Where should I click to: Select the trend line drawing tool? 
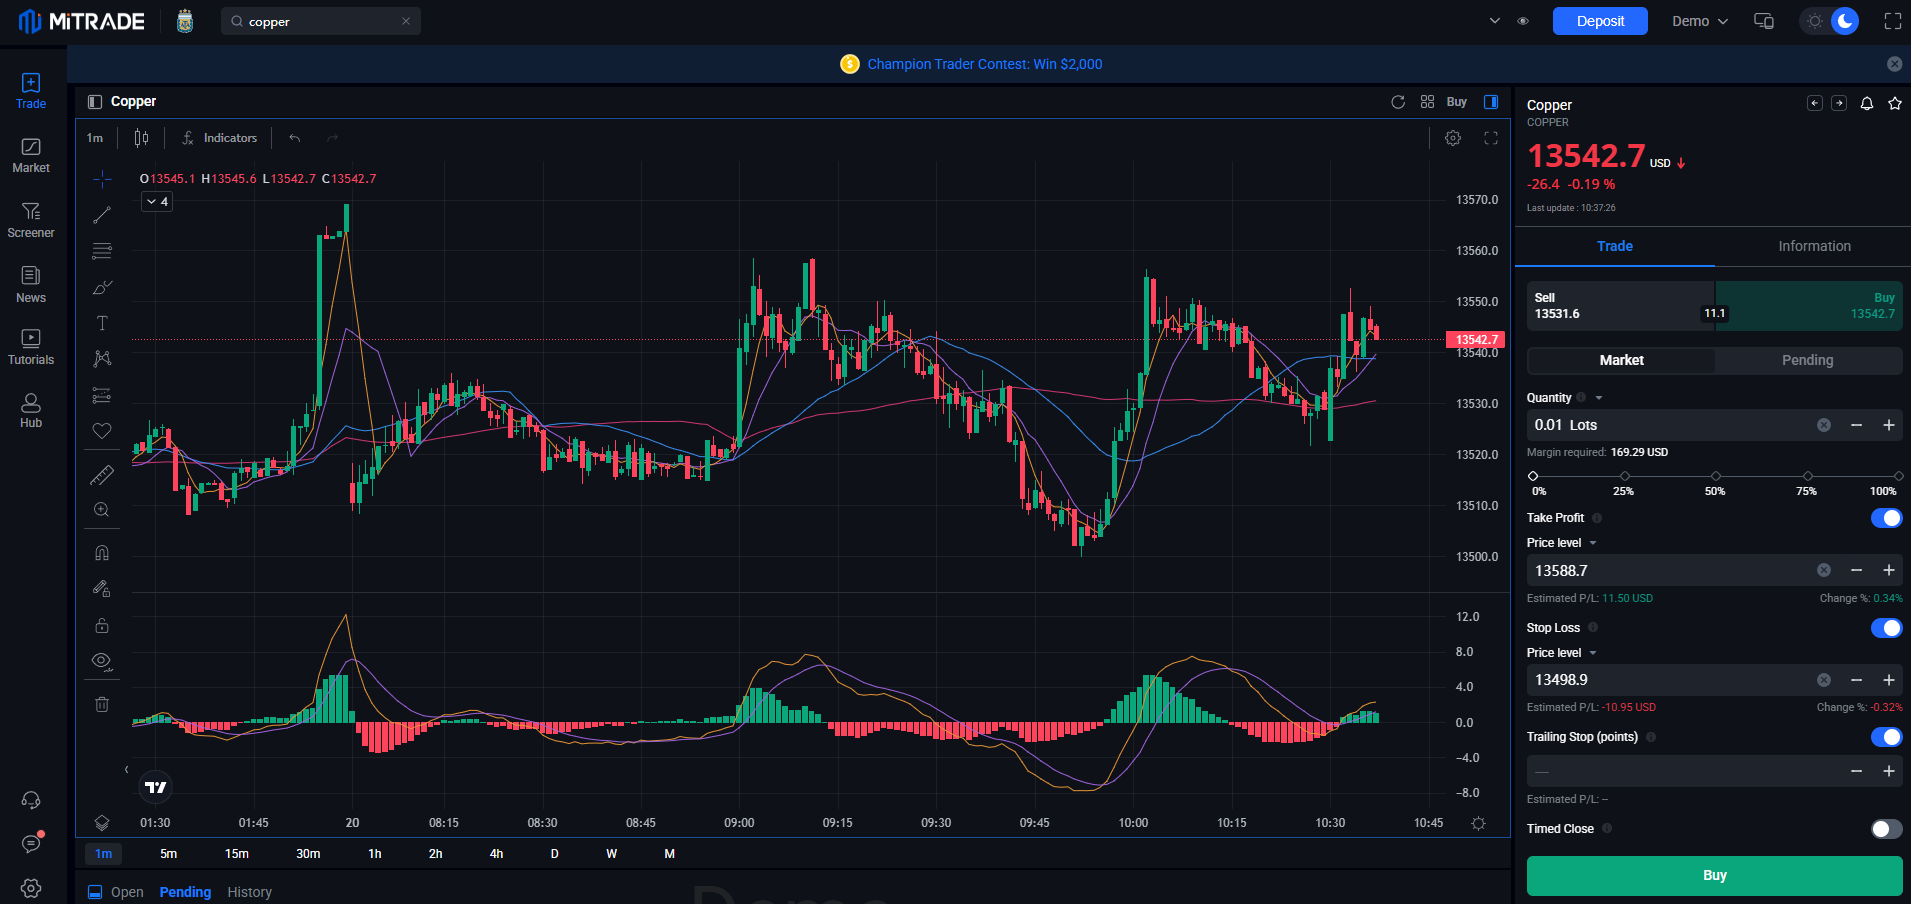102,215
